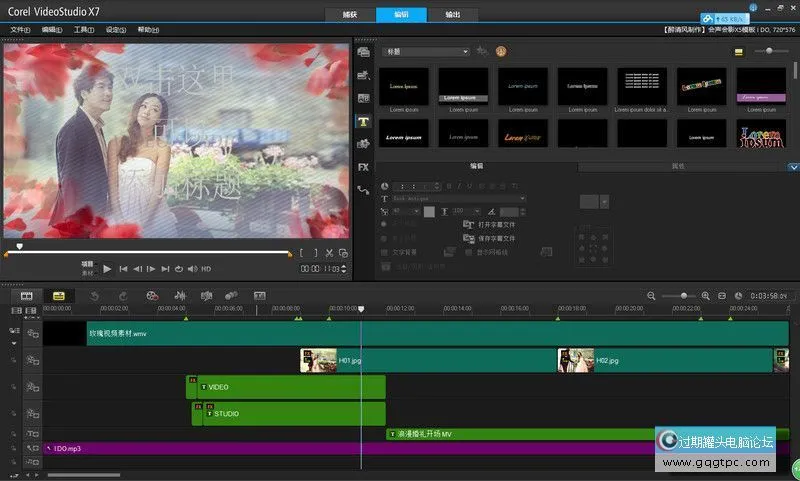Image resolution: width=800 pixels, height=481 pixels.
Task: Open the Media library icon
Action: coord(363,51)
